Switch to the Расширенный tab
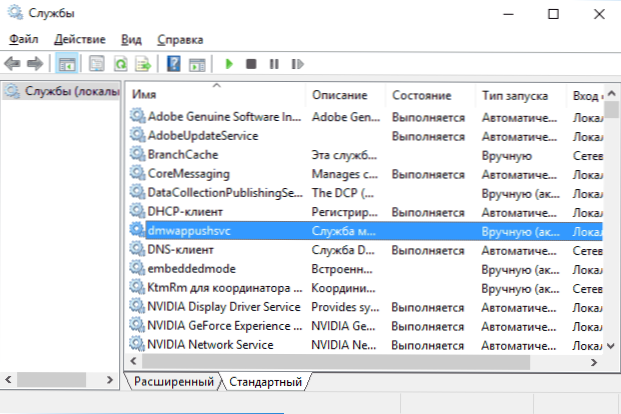 pos(173,382)
